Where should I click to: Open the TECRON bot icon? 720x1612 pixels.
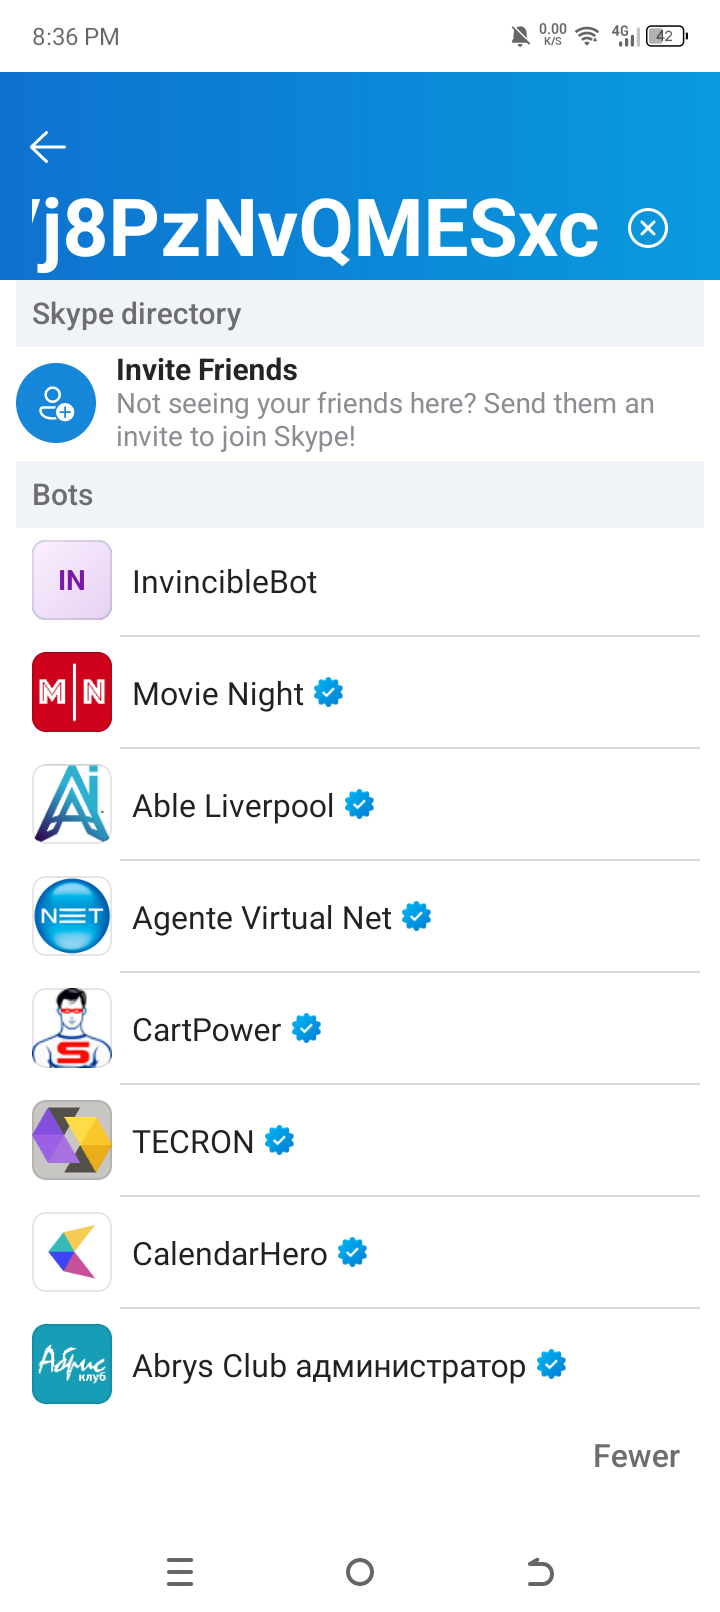pos(72,1140)
